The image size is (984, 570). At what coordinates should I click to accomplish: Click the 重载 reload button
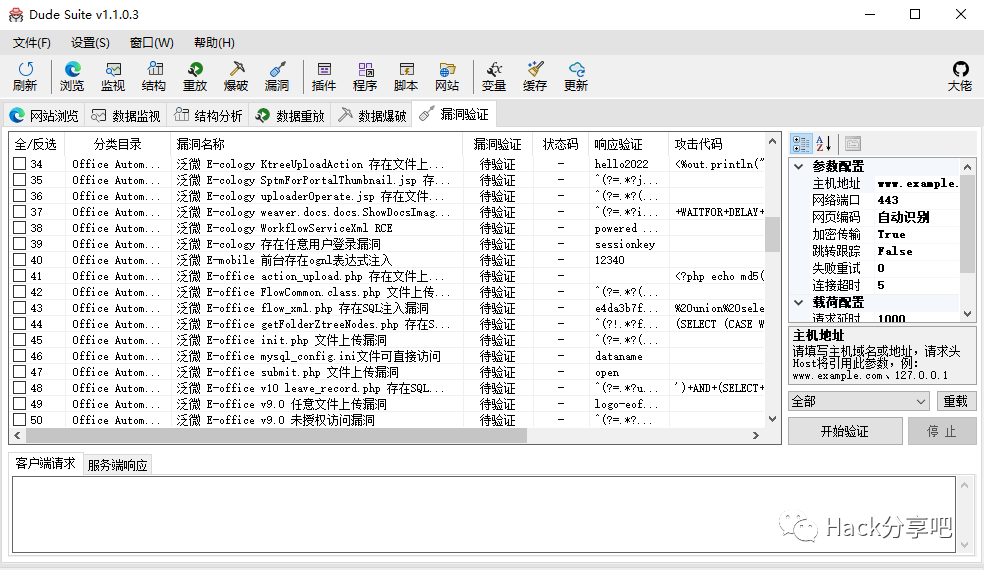click(955, 401)
